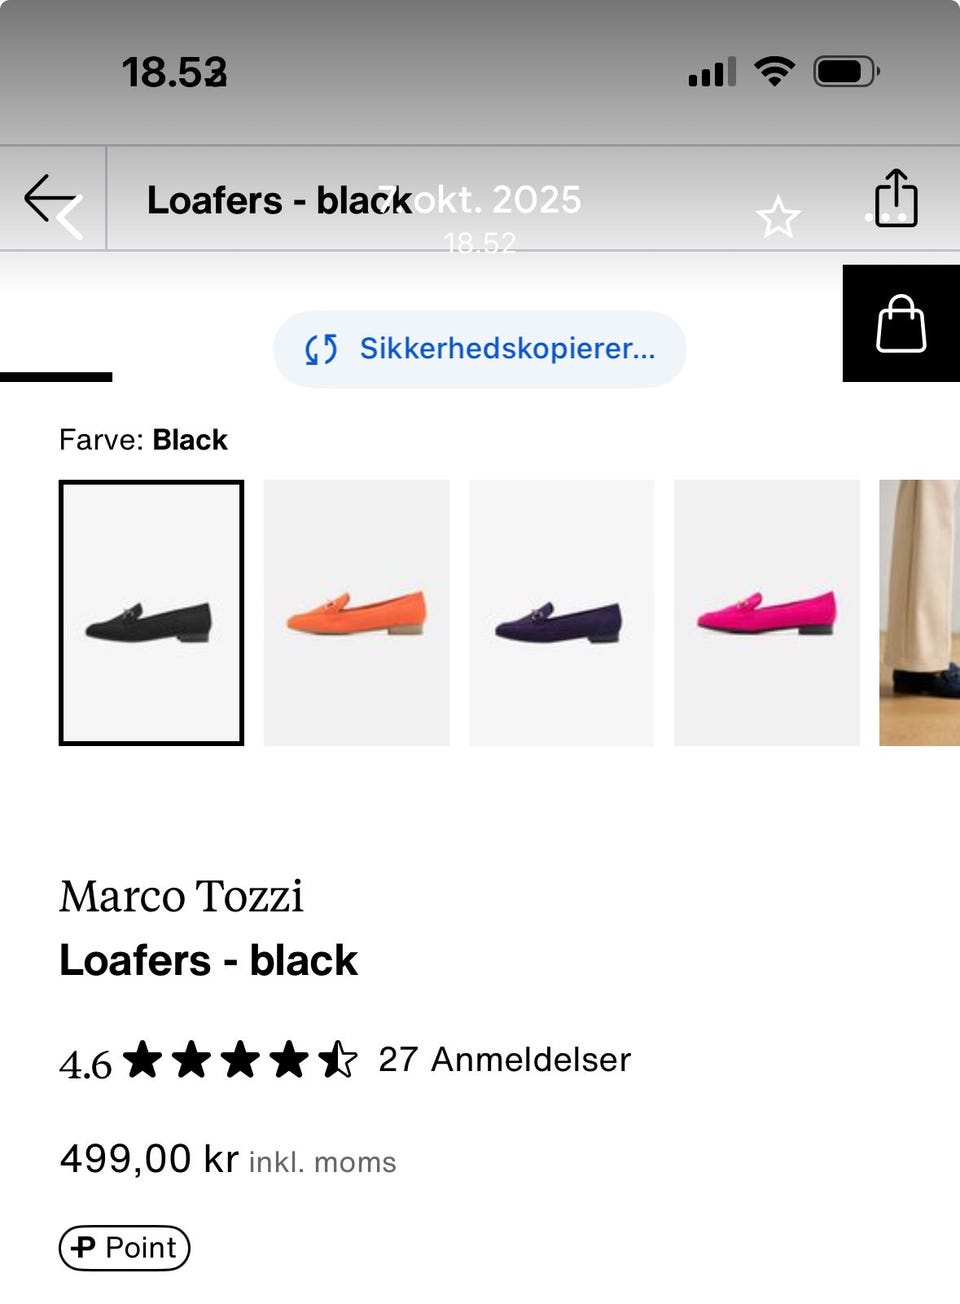Open the shopping bag
This screenshot has height=1304, width=960.
click(x=901, y=324)
